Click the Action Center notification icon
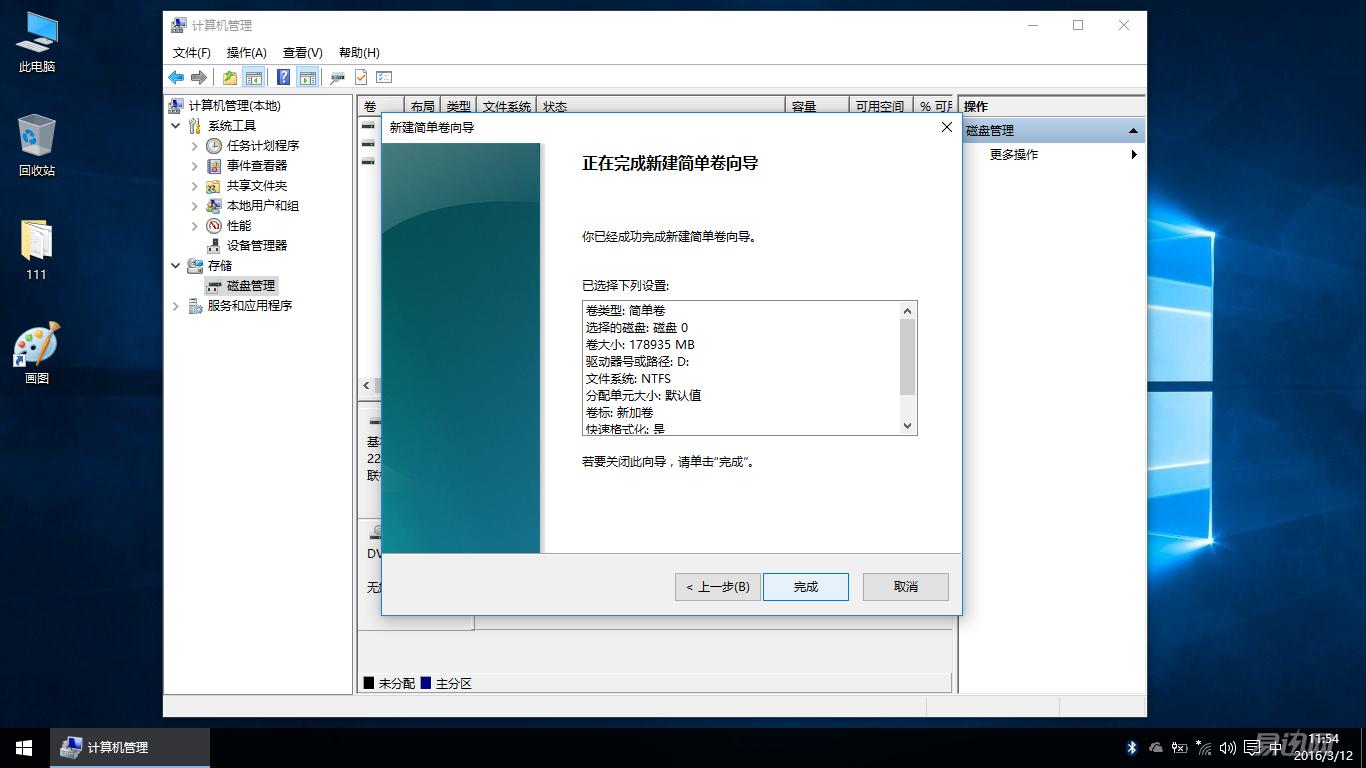The height and width of the screenshot is (768, 1366). click(1252, 748)
